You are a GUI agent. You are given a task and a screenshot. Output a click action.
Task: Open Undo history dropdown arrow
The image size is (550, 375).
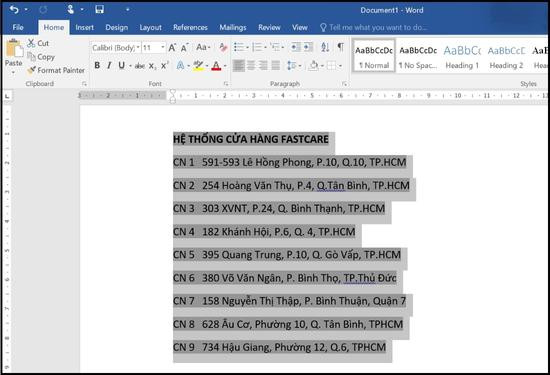(26, 10)
